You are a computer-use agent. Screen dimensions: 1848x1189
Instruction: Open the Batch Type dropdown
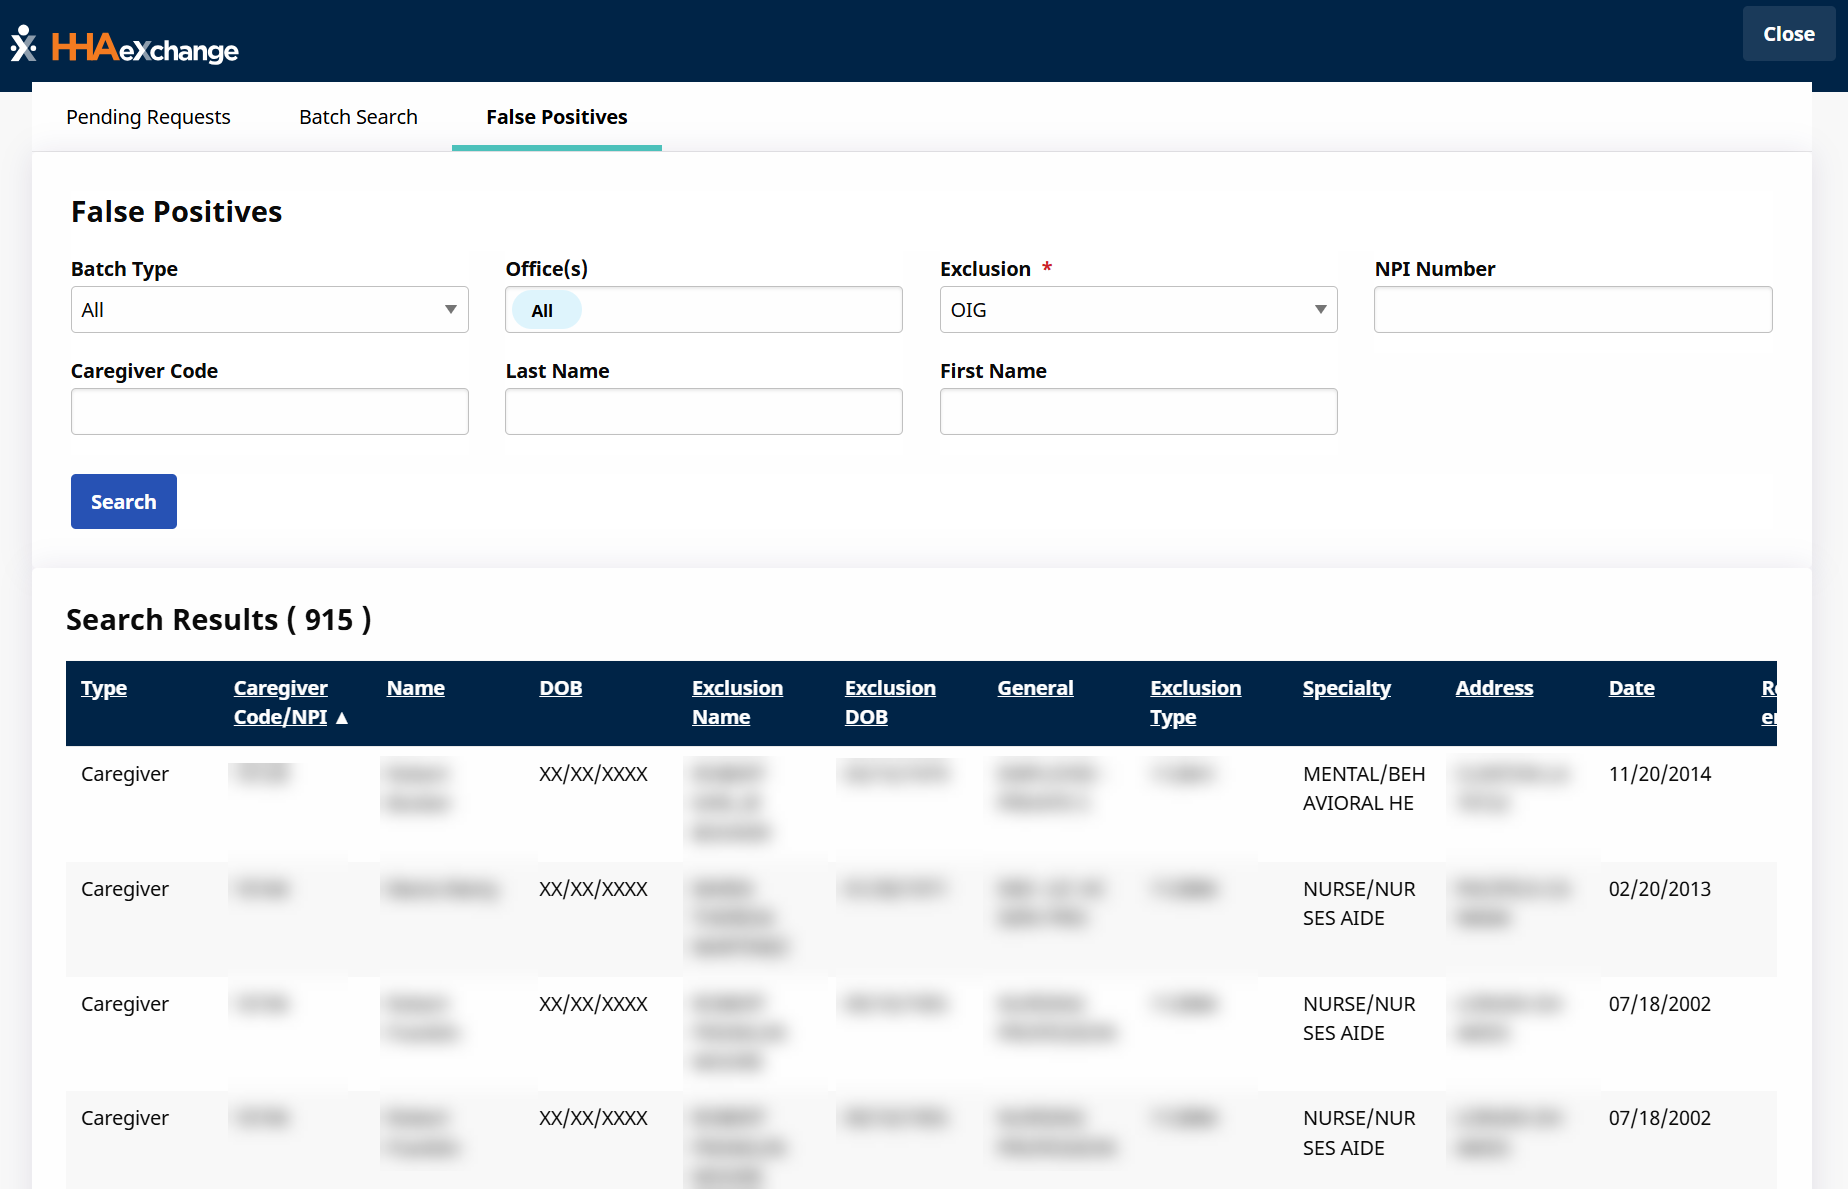click(269, 310)
